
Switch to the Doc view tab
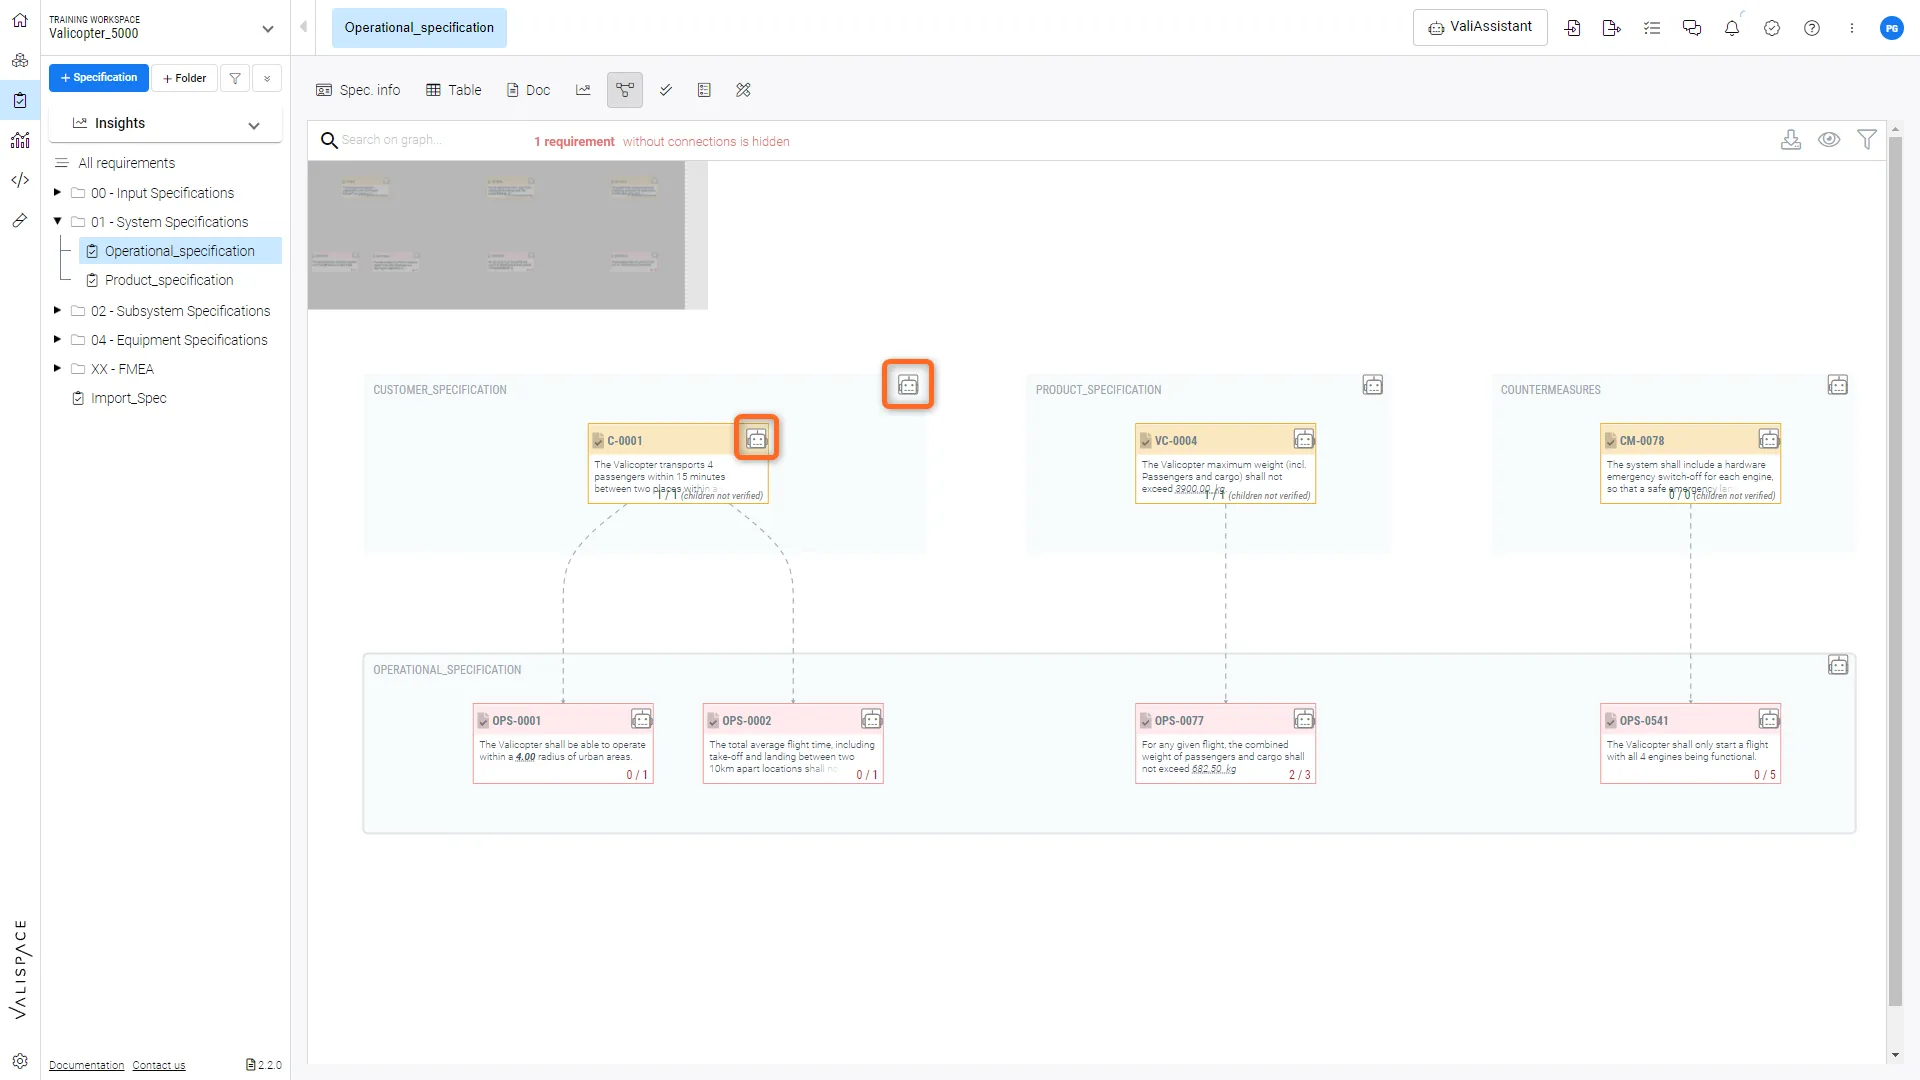(528, 90)
